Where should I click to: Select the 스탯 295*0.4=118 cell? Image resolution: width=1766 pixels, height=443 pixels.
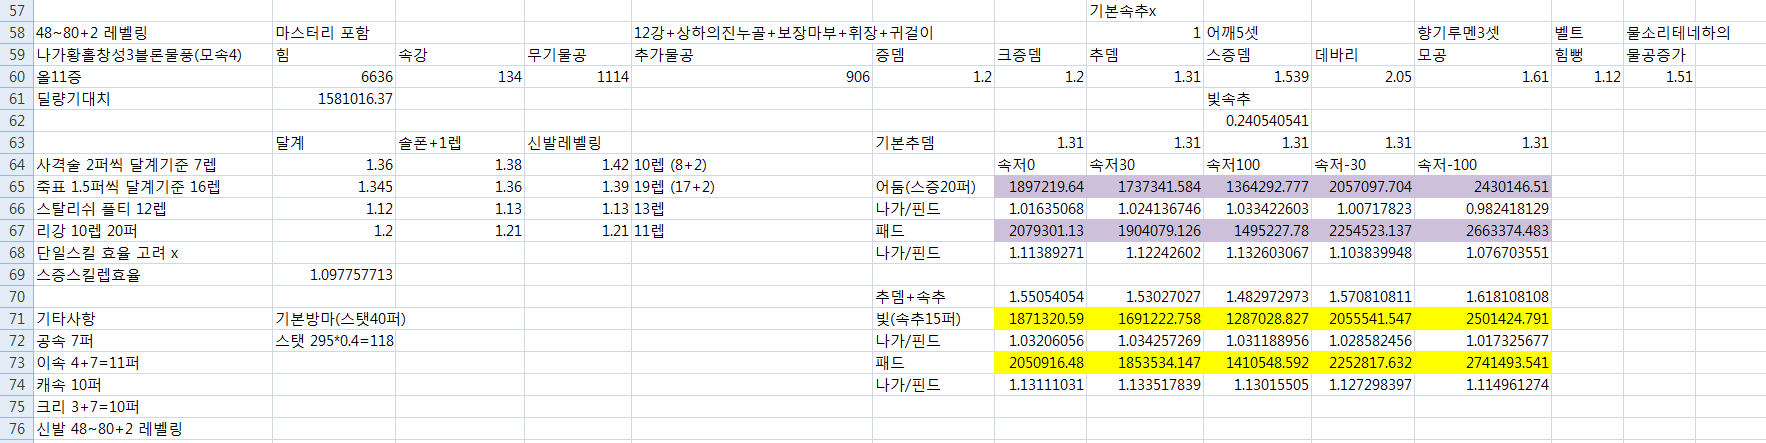pos(334,341)
